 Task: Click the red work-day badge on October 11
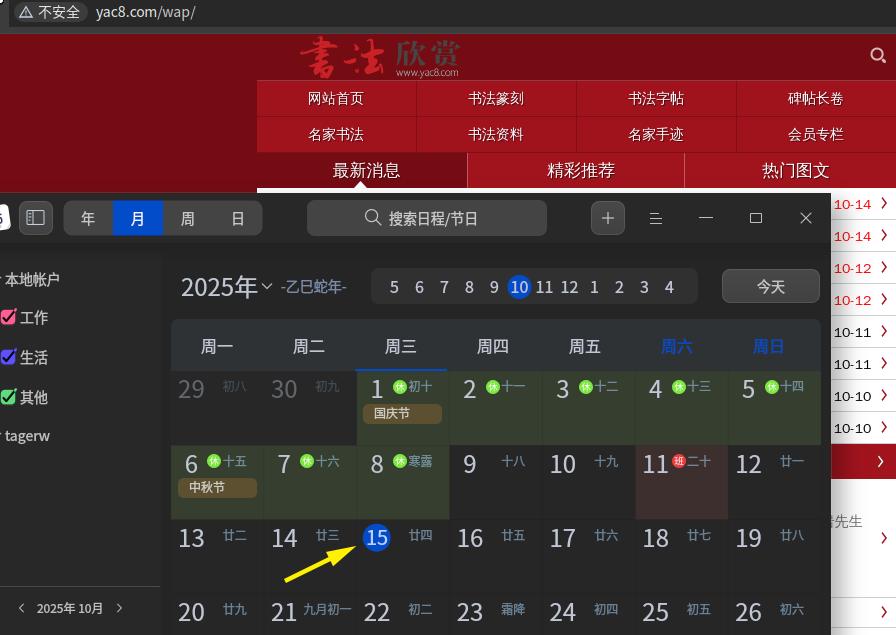[679, 461]
